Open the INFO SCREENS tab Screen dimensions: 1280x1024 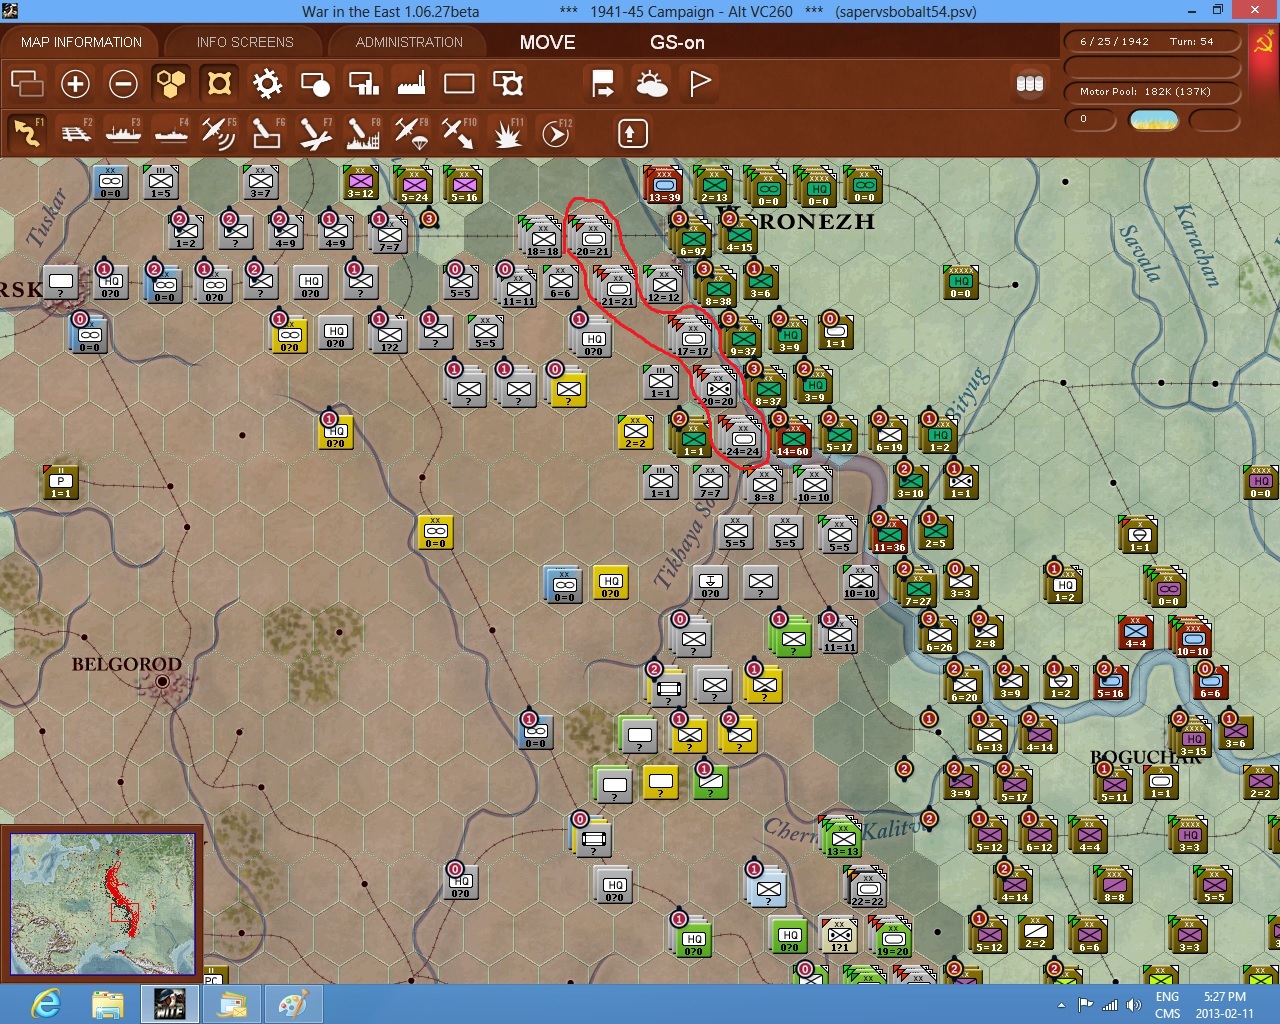(x=245, y=42)
